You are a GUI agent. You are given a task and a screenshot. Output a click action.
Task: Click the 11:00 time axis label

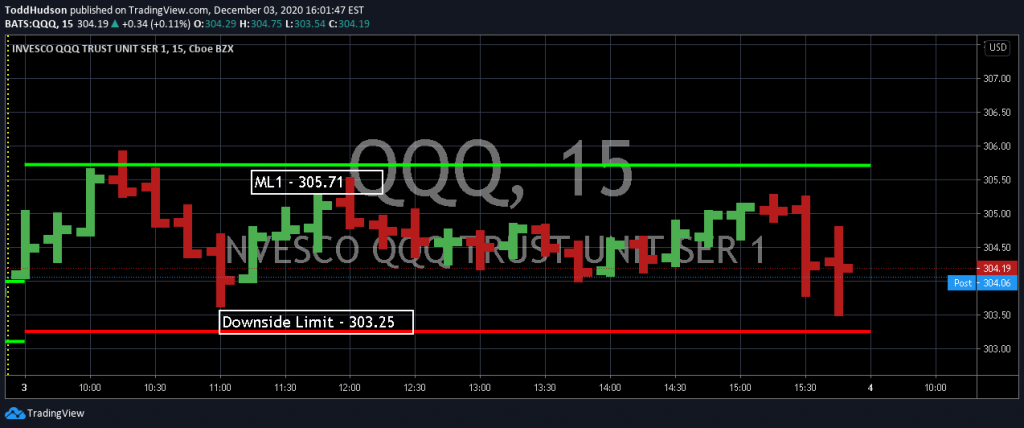click(x=220, y=387)
